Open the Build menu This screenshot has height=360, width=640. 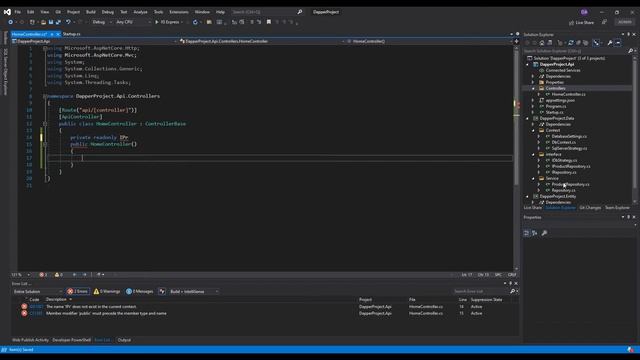click(91, 12)
